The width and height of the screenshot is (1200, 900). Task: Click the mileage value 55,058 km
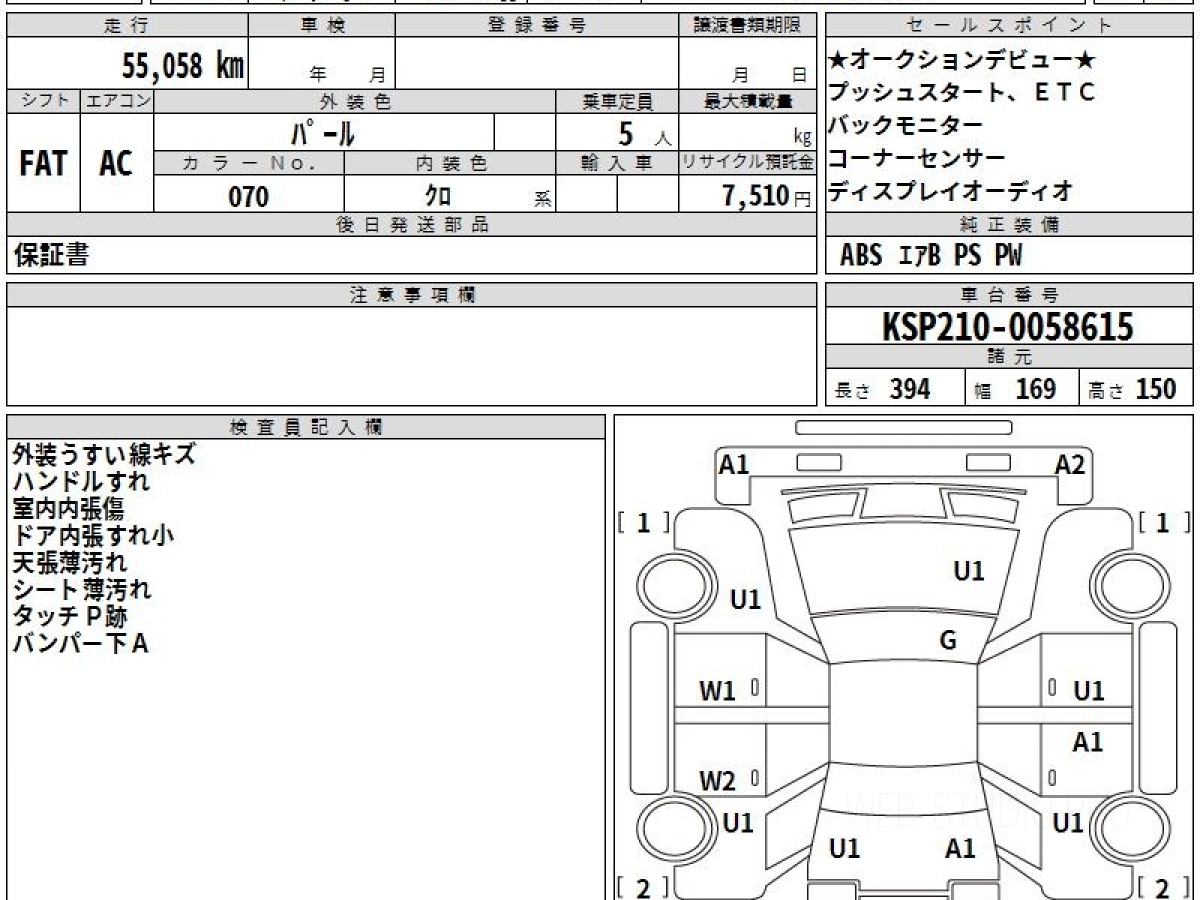click(182, 67)
